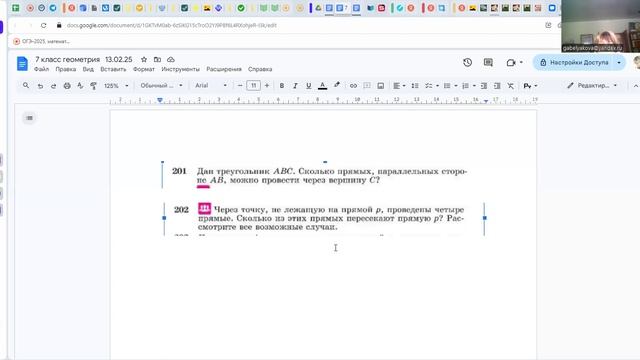Viewport: 640px width, 360px height.
Task: Click the document title 7 класс геометрия
Action: click(67, 60)
